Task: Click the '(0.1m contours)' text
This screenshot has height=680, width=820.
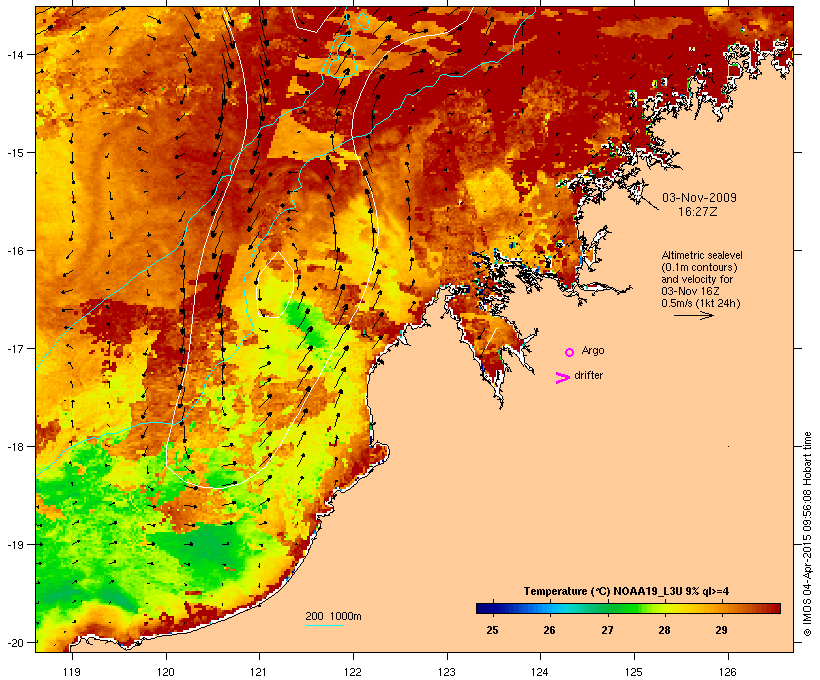Action: tap(700, 267)
